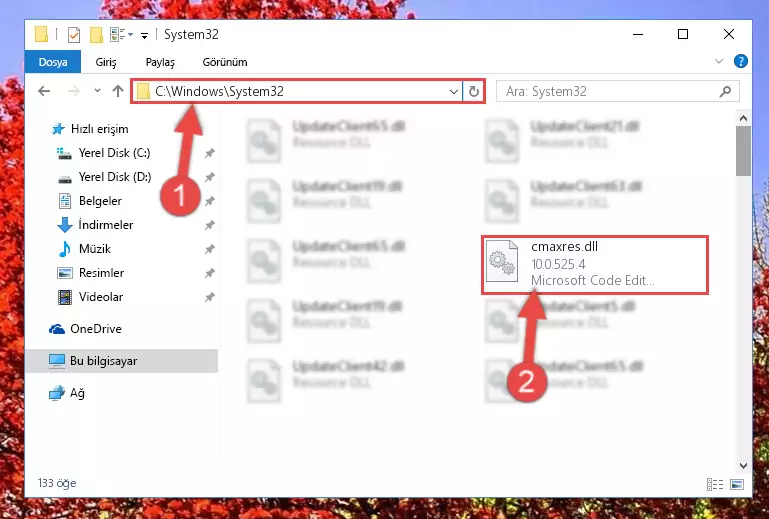Click the pin icon next to Resimler
The width and height of the screenshot is (769, 519).
[x=209, y=273]
